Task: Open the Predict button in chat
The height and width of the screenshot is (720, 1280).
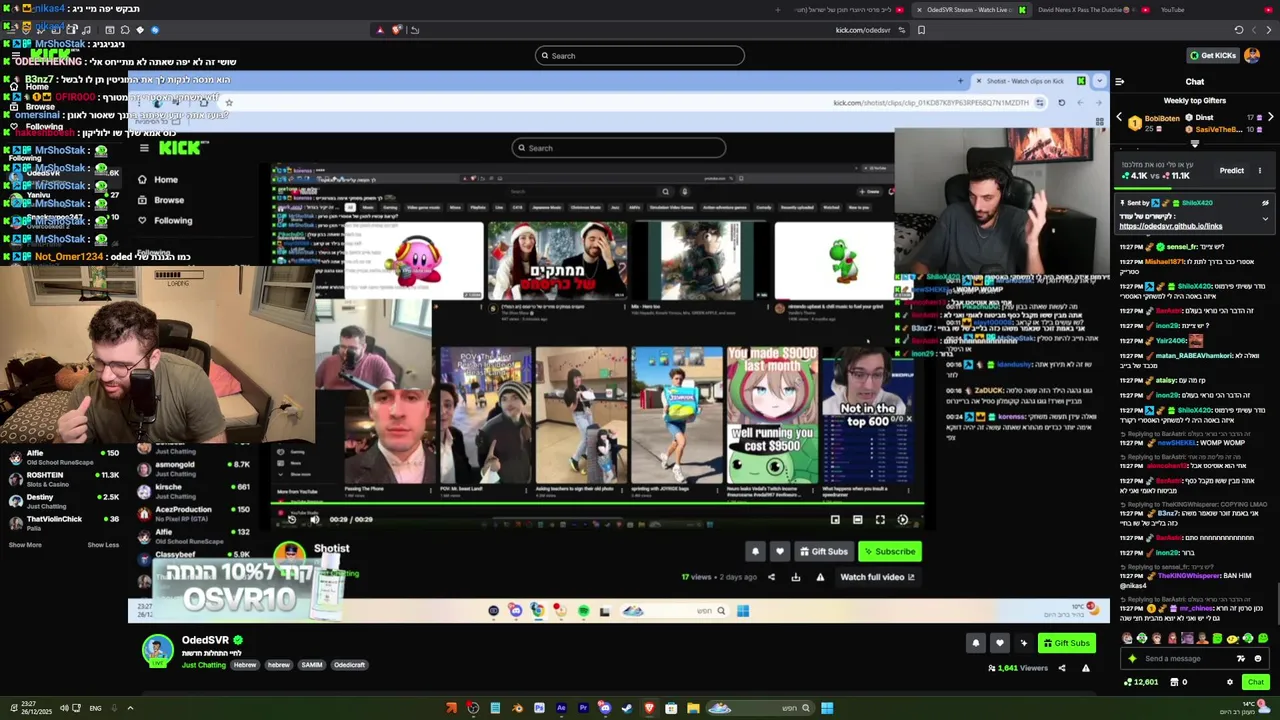Action: click(1231, 171)
